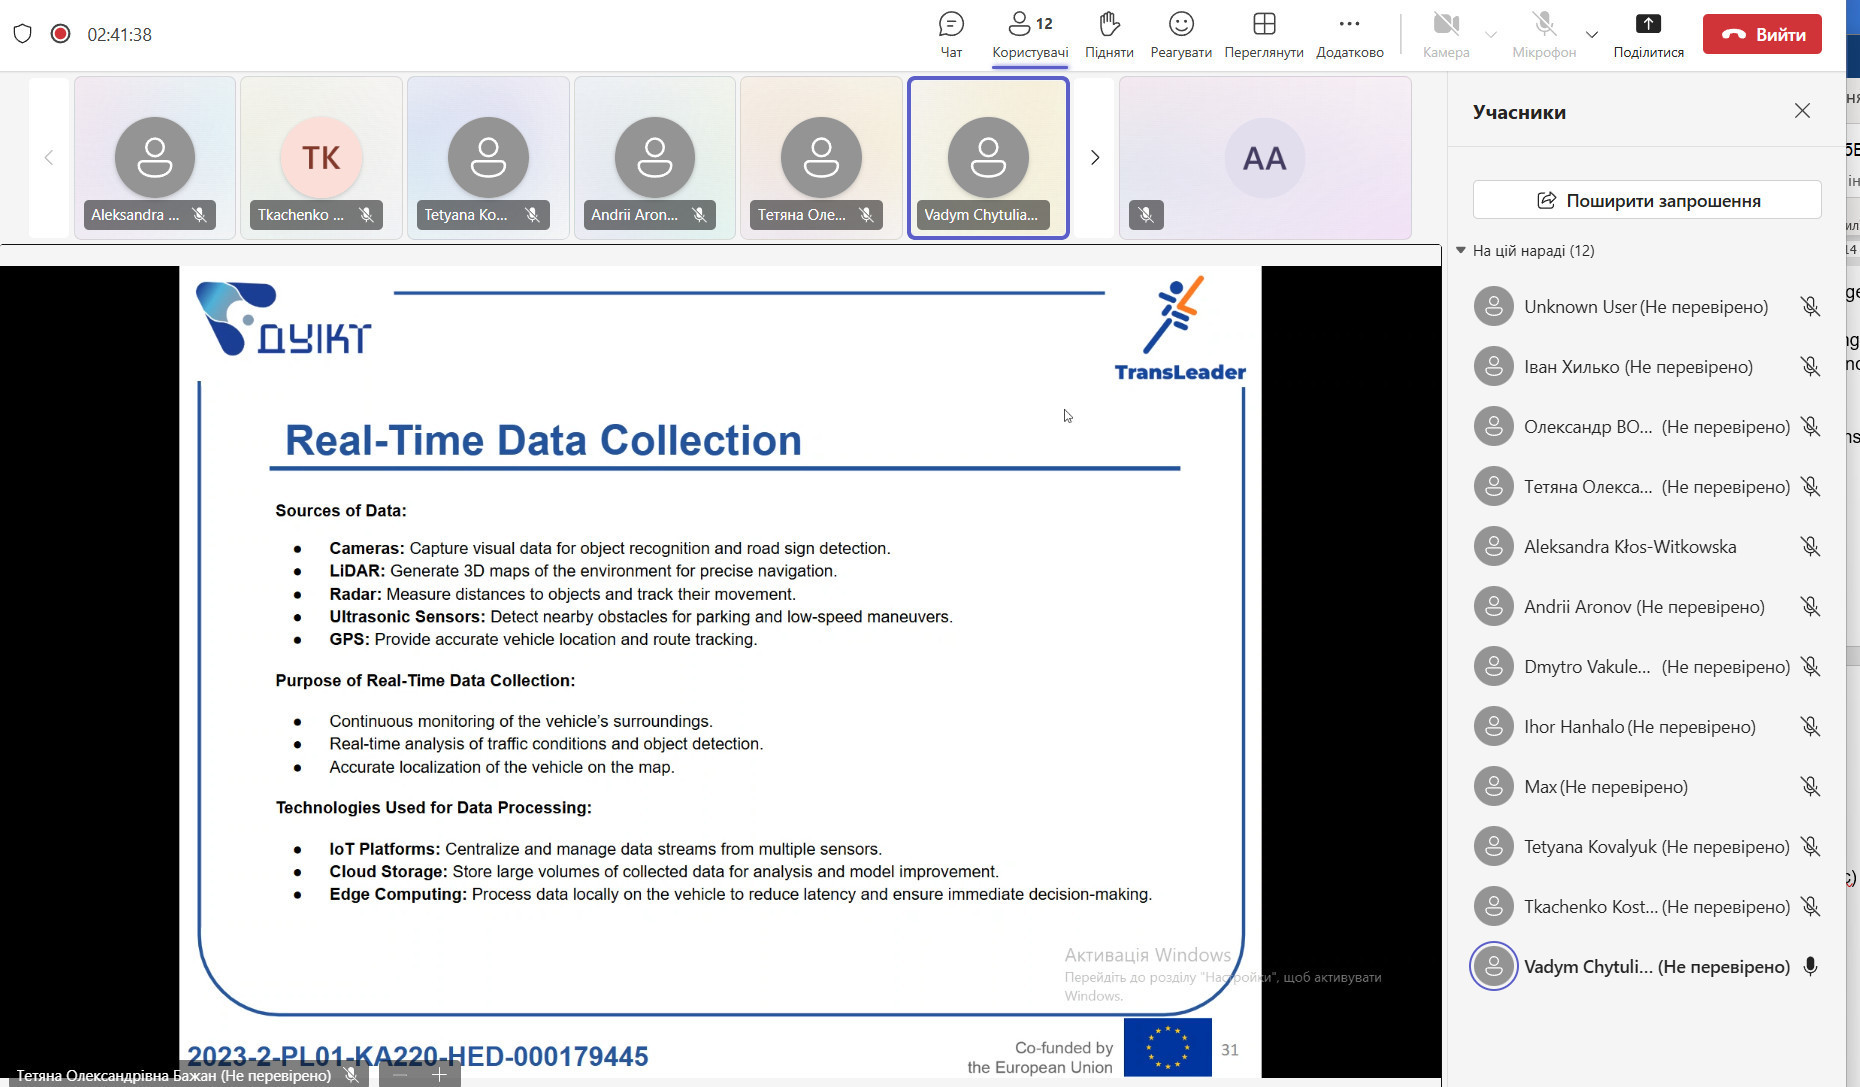This screenshot has width=1860, height=1087.
Task: Click the Raise hand icon
Action: [1108, 34]
